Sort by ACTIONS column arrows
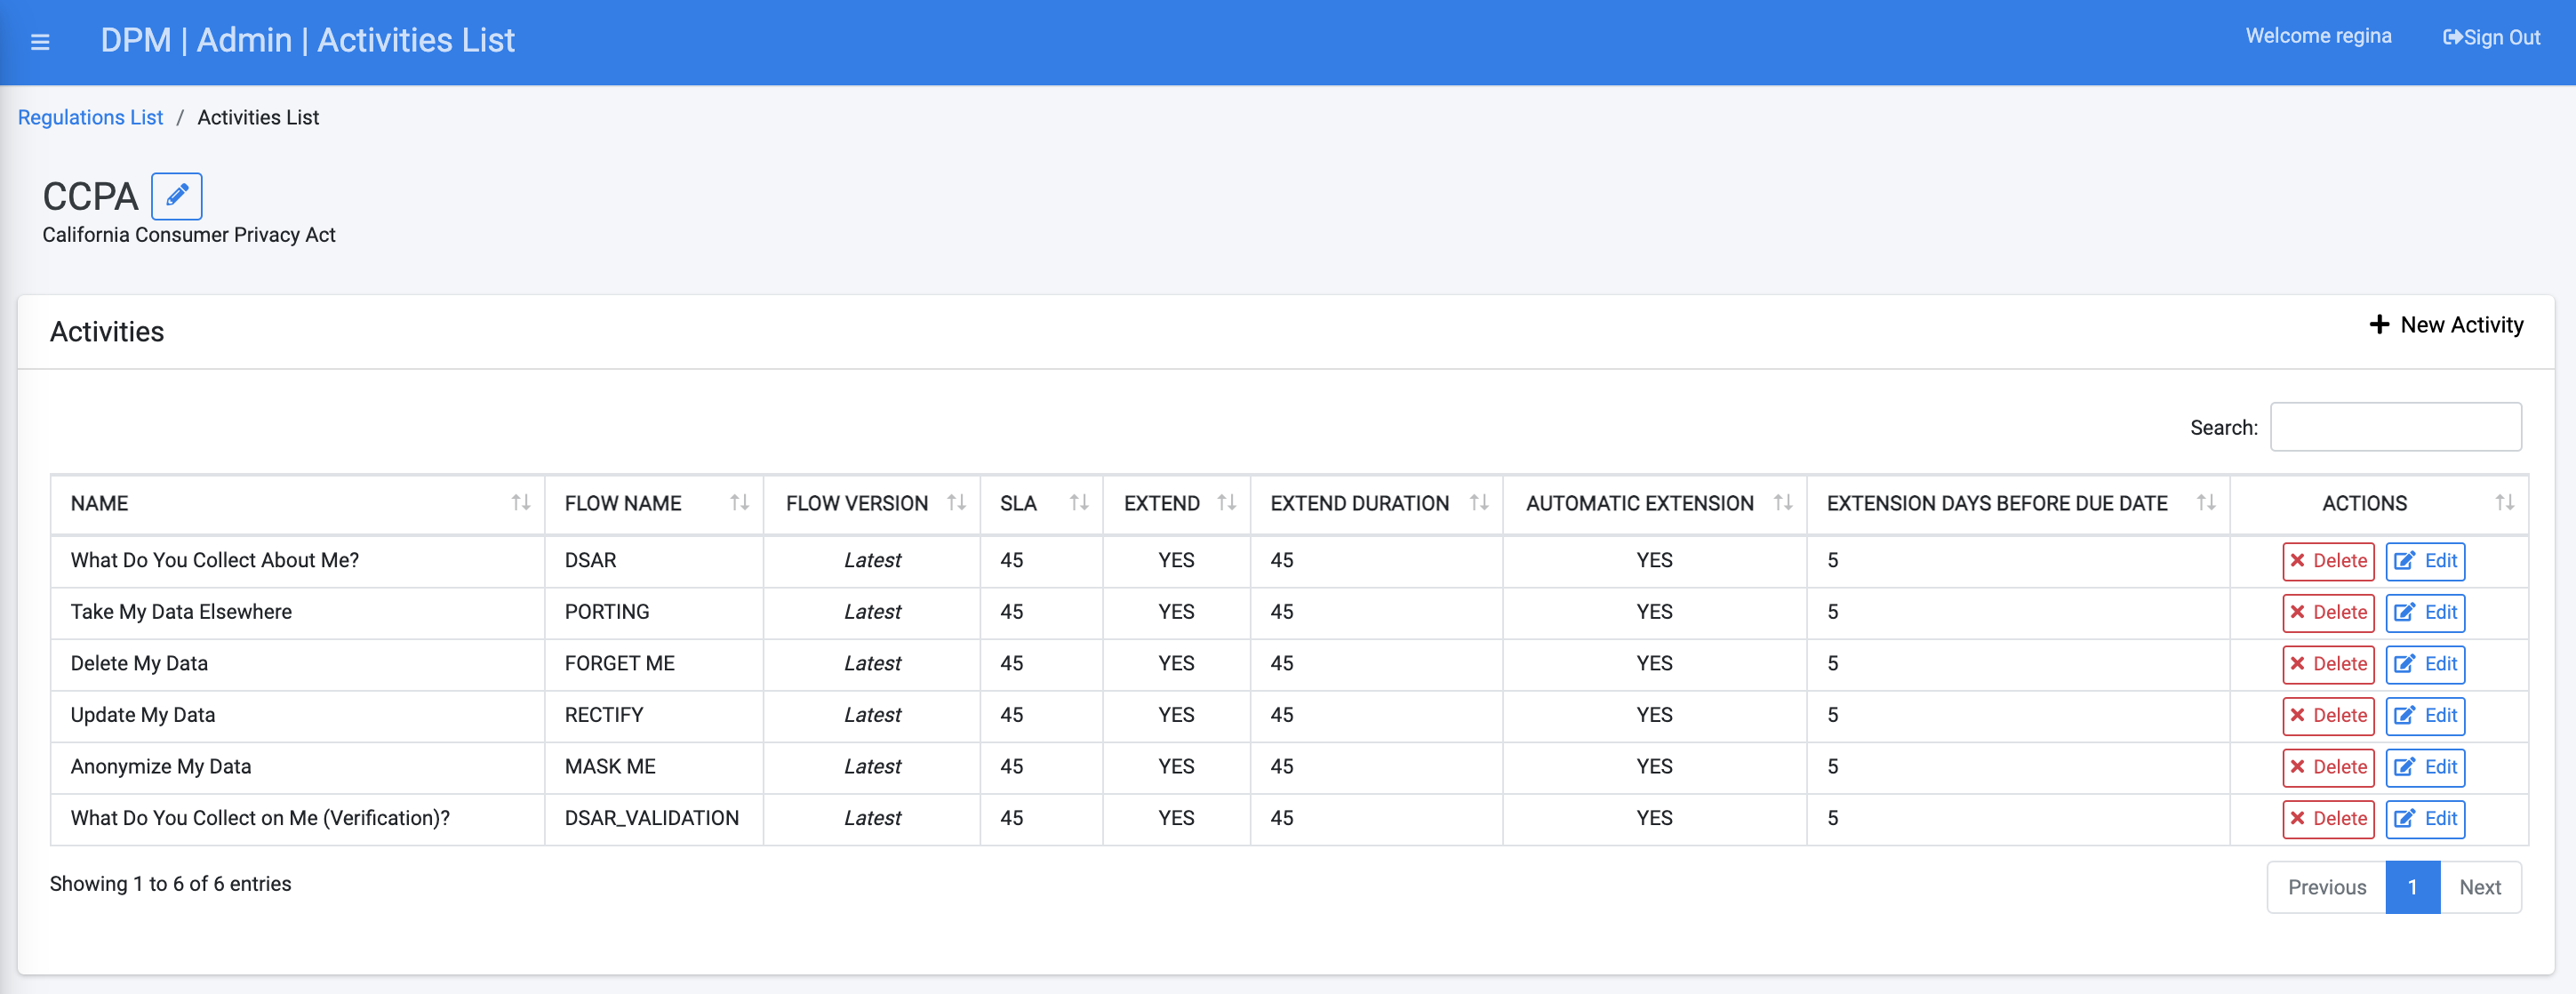Viewport: 2576px width, 994px height. pyautogui.click(x=2505, y=503)
